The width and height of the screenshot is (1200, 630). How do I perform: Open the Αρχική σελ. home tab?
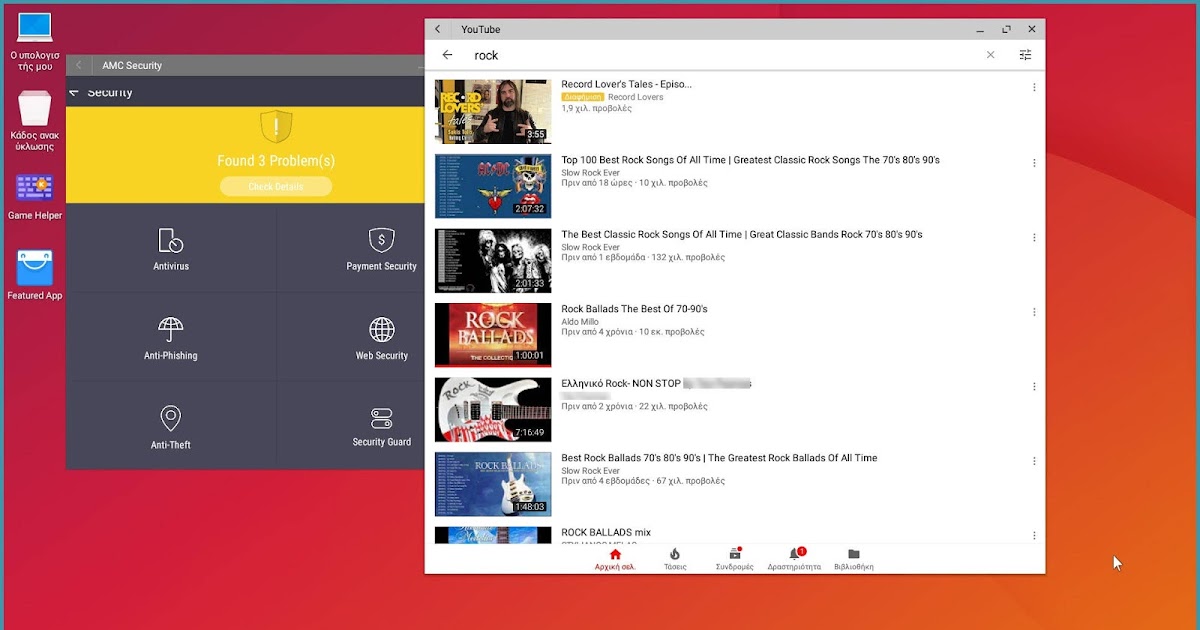click(x=615, y=560)
